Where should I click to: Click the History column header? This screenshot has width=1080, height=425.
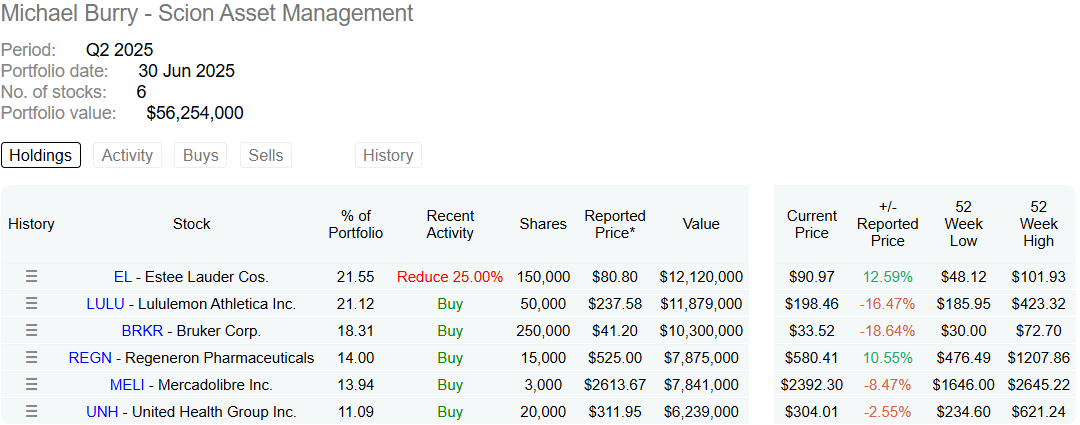click(31, 224)
